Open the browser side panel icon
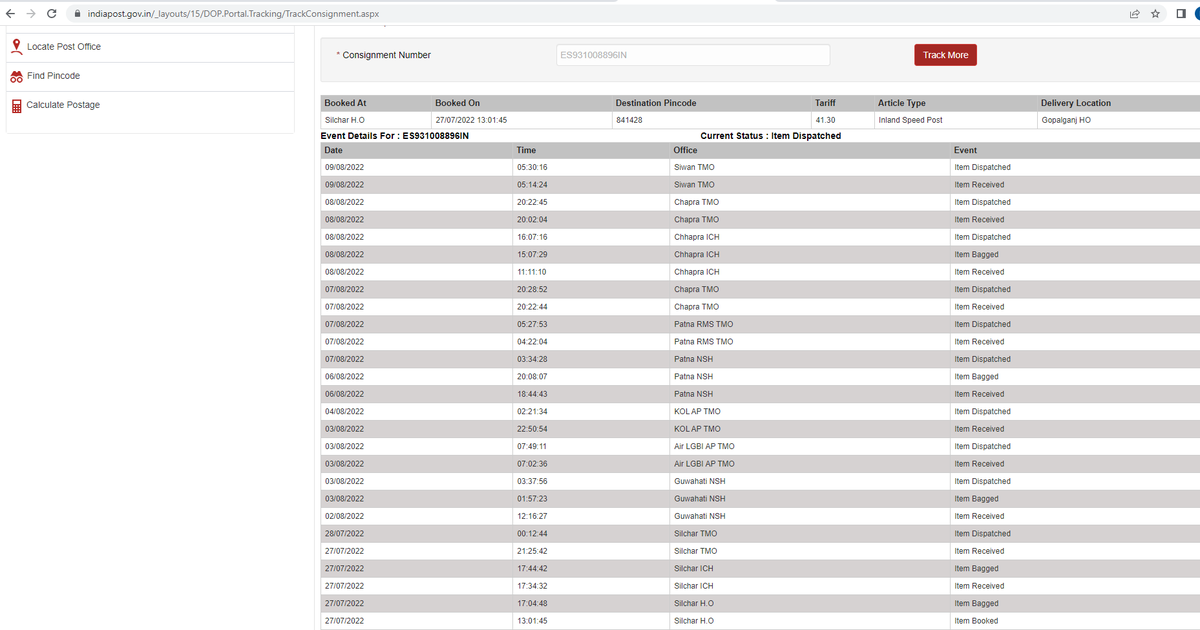The image size is (1200, 630). 1181,14
